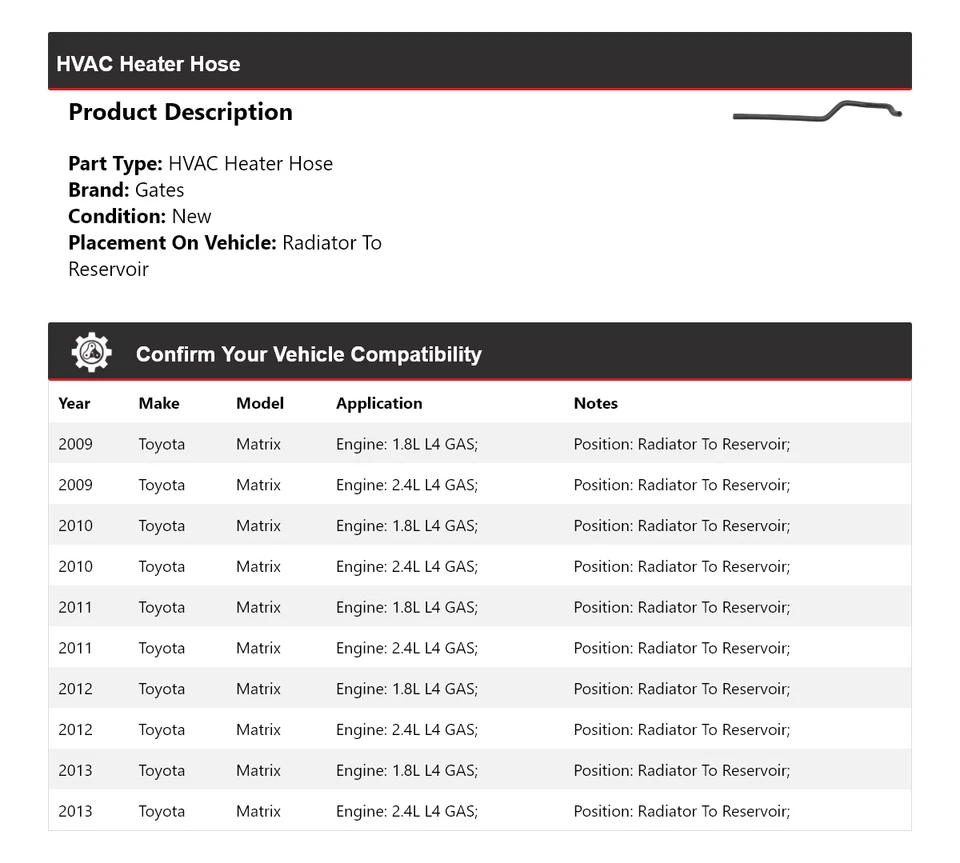Viewport: 960px width, 863px height.
Task: Click the Placement On Vehicle label
Action: [x=171, y=242]
